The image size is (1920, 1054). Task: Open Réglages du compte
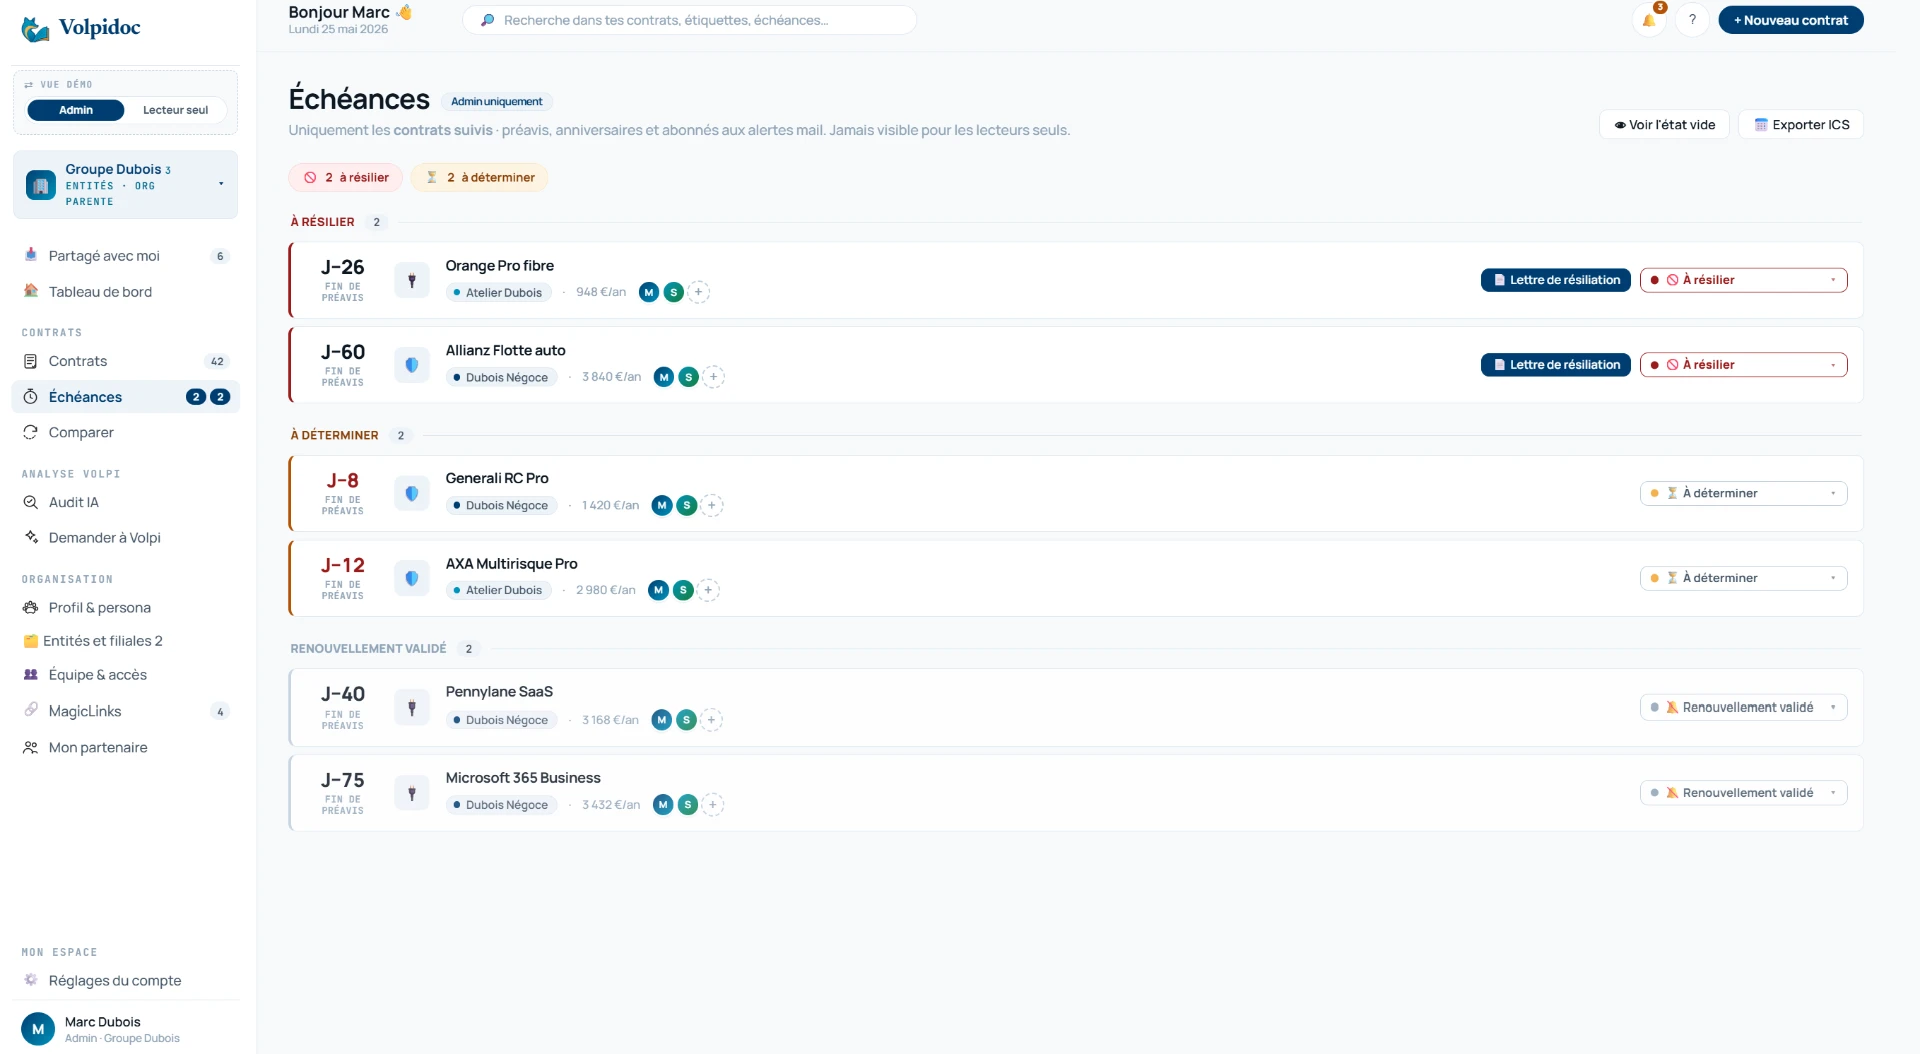click(126, 981)
